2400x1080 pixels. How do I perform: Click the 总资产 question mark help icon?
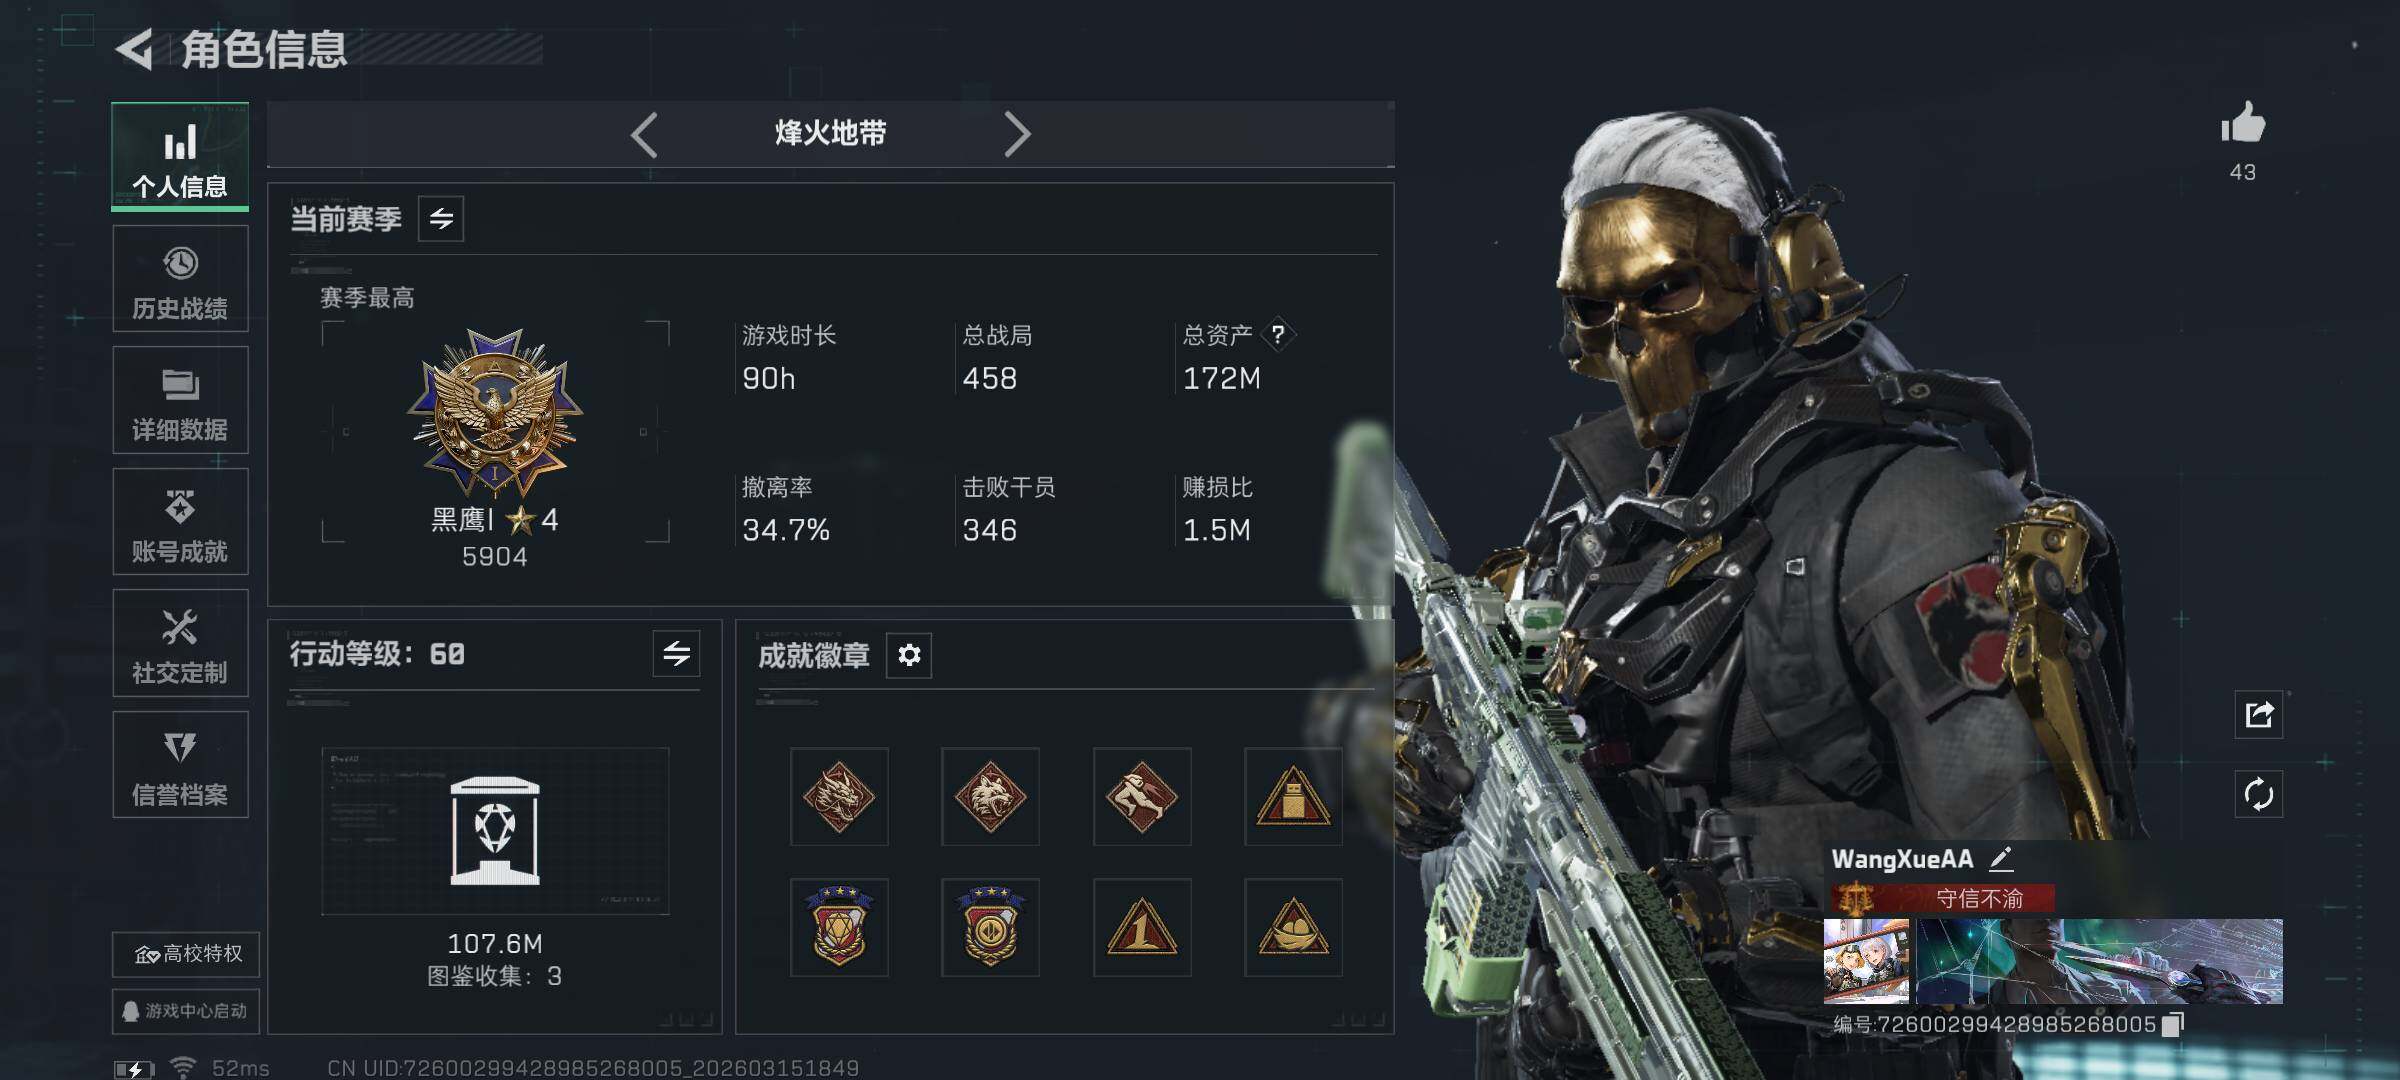point(1278,334)
